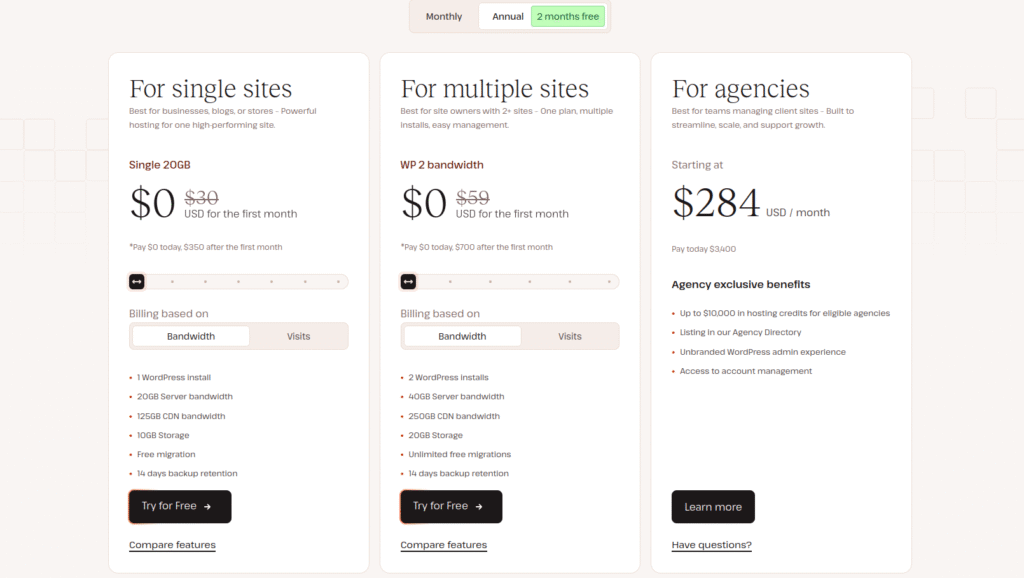Click 'Listing in our Agency Directory' benefit
The image size is (1024, 578).
741,332
